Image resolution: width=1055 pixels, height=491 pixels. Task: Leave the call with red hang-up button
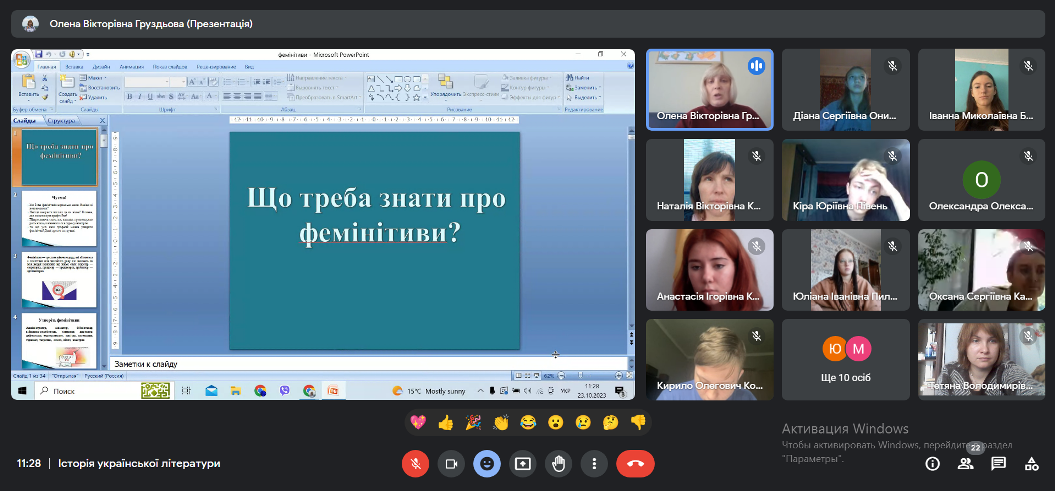coord(635,463)
